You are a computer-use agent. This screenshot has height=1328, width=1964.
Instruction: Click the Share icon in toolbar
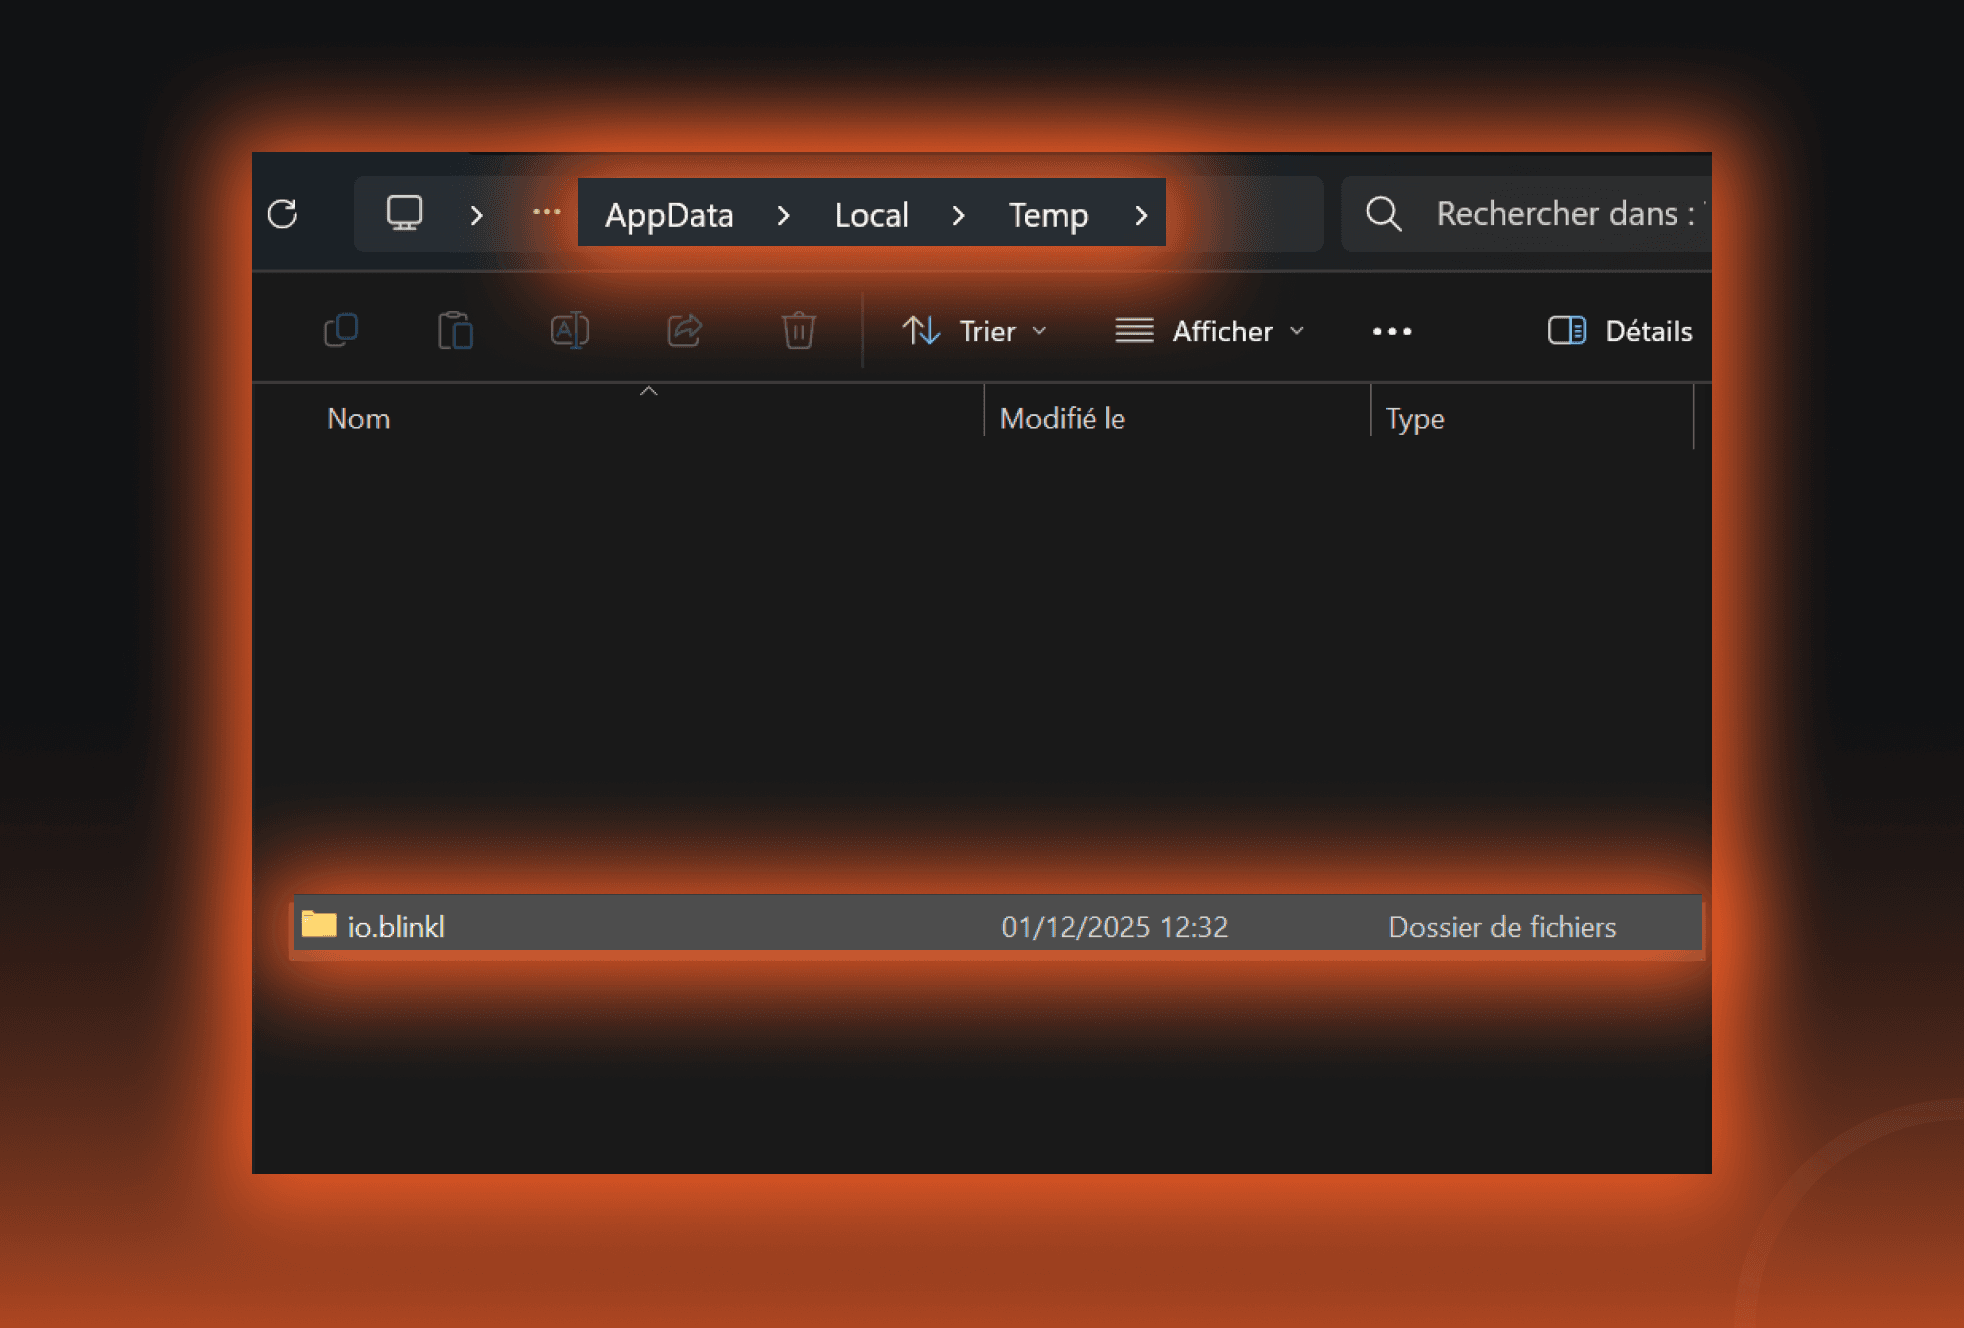point(684,331)
